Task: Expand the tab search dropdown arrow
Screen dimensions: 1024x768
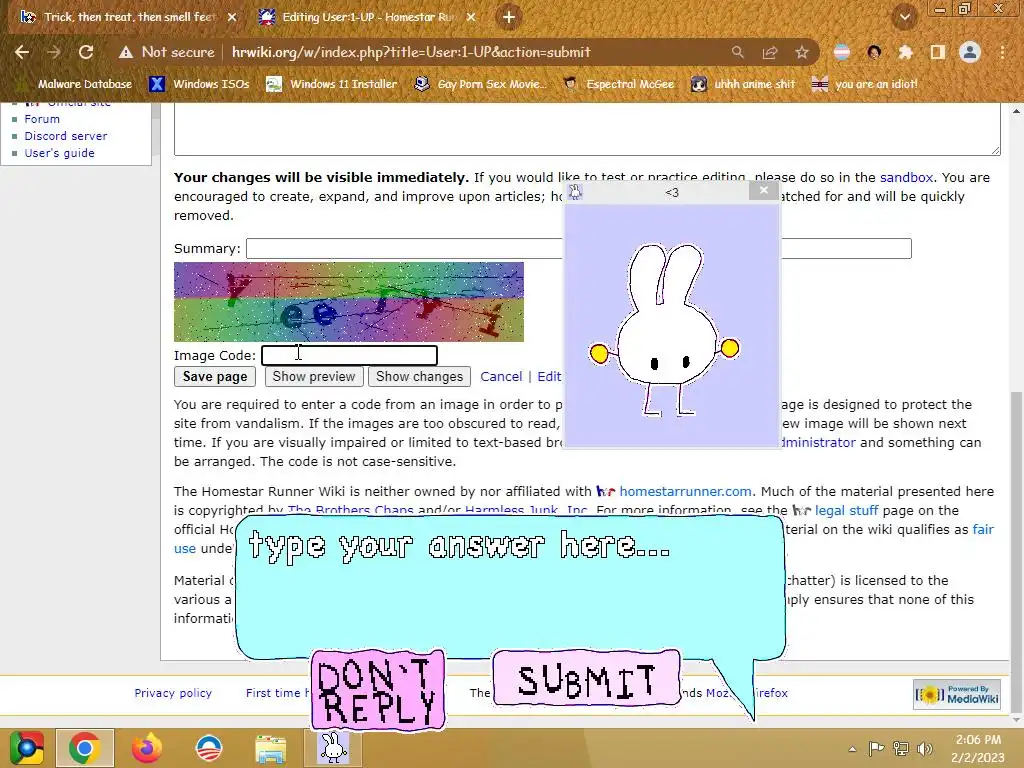Action: [x=904, y=17]
